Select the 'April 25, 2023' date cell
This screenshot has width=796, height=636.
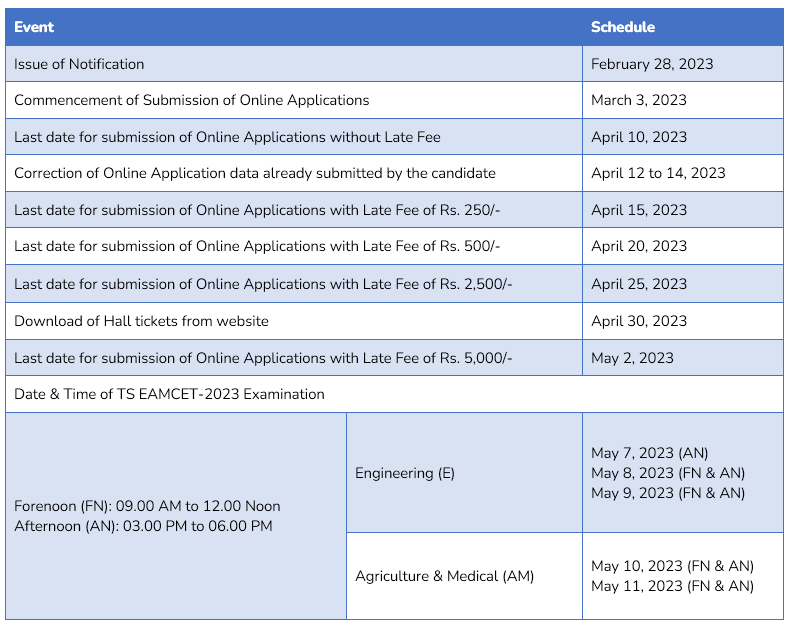coord(683,284)
